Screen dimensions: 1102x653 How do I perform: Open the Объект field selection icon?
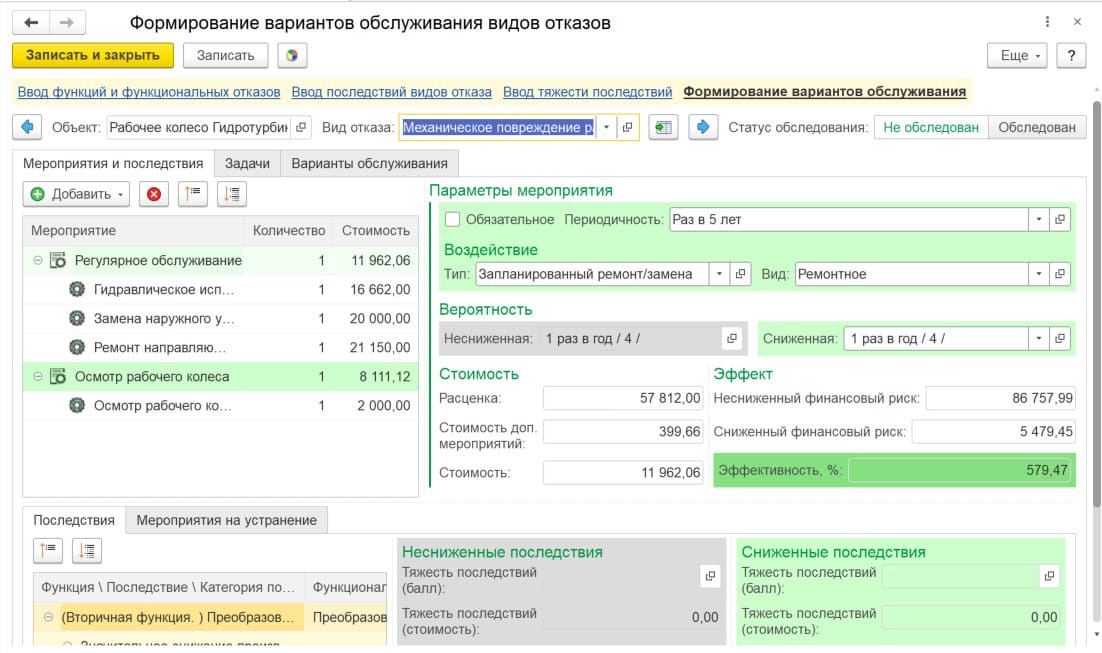tap(301, 127)
